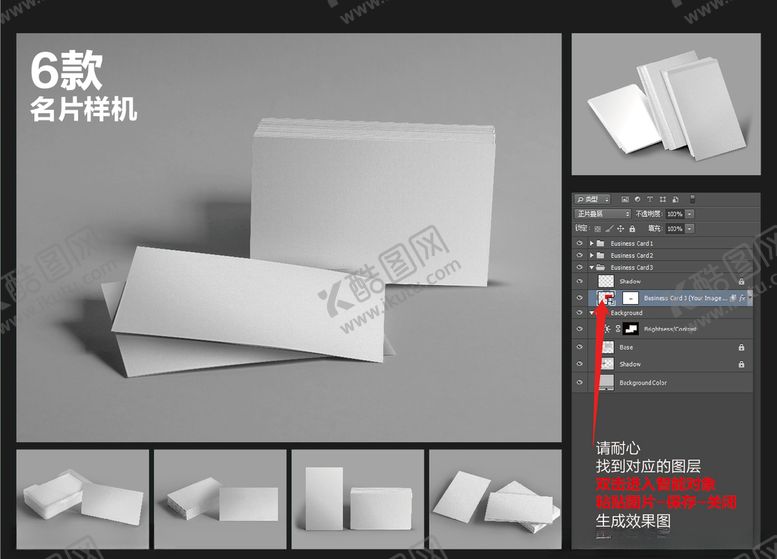Click the adjustment layer filter icon
The width and height of the screenshot is (777, 559).
click(637, 199)
